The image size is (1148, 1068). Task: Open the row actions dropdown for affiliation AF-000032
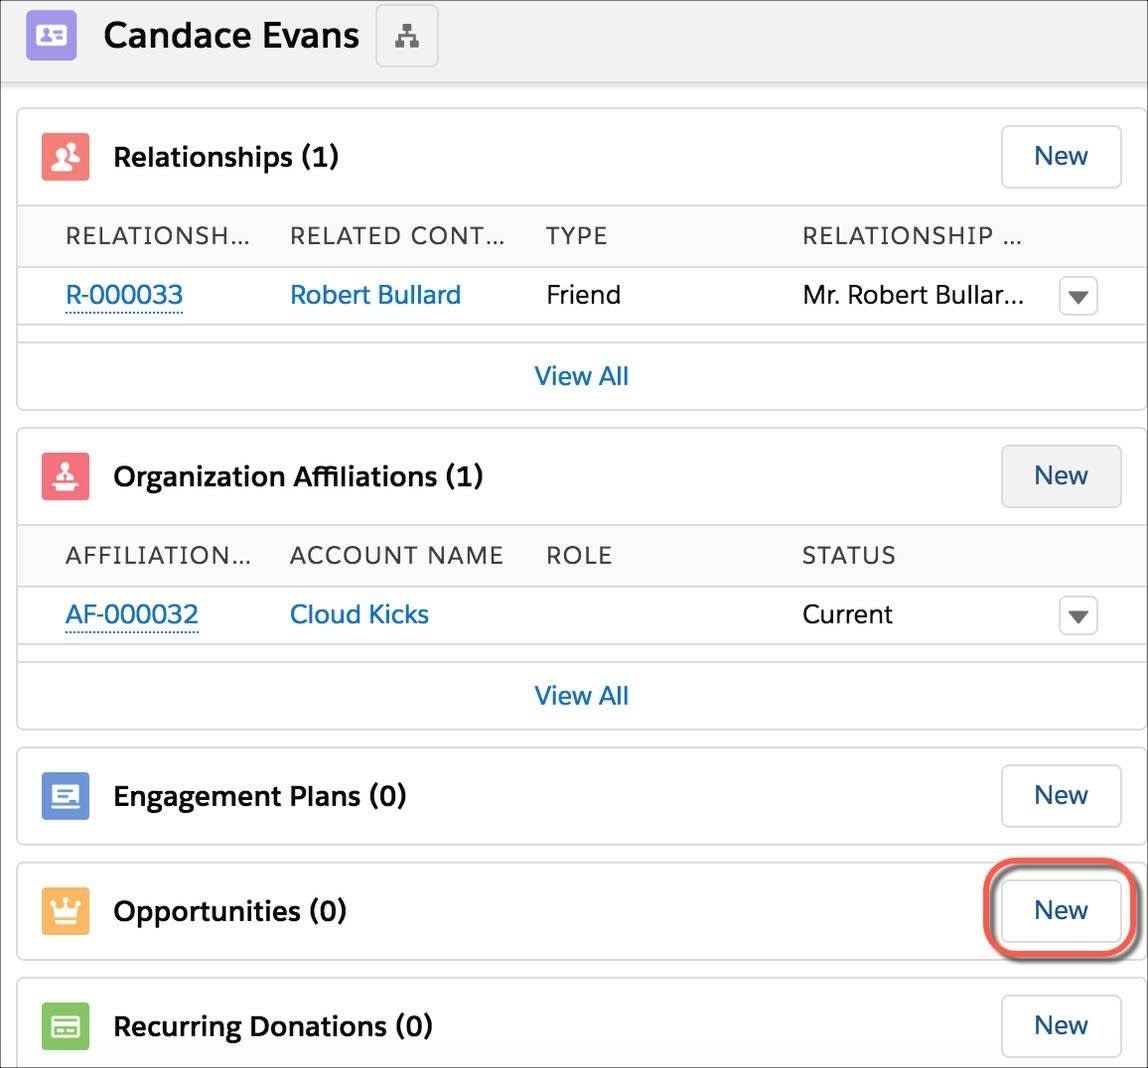click(x=1078, y=615)
